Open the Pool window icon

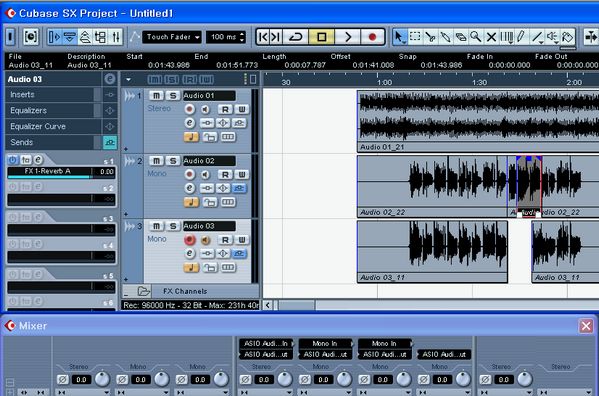pos(100,37)
